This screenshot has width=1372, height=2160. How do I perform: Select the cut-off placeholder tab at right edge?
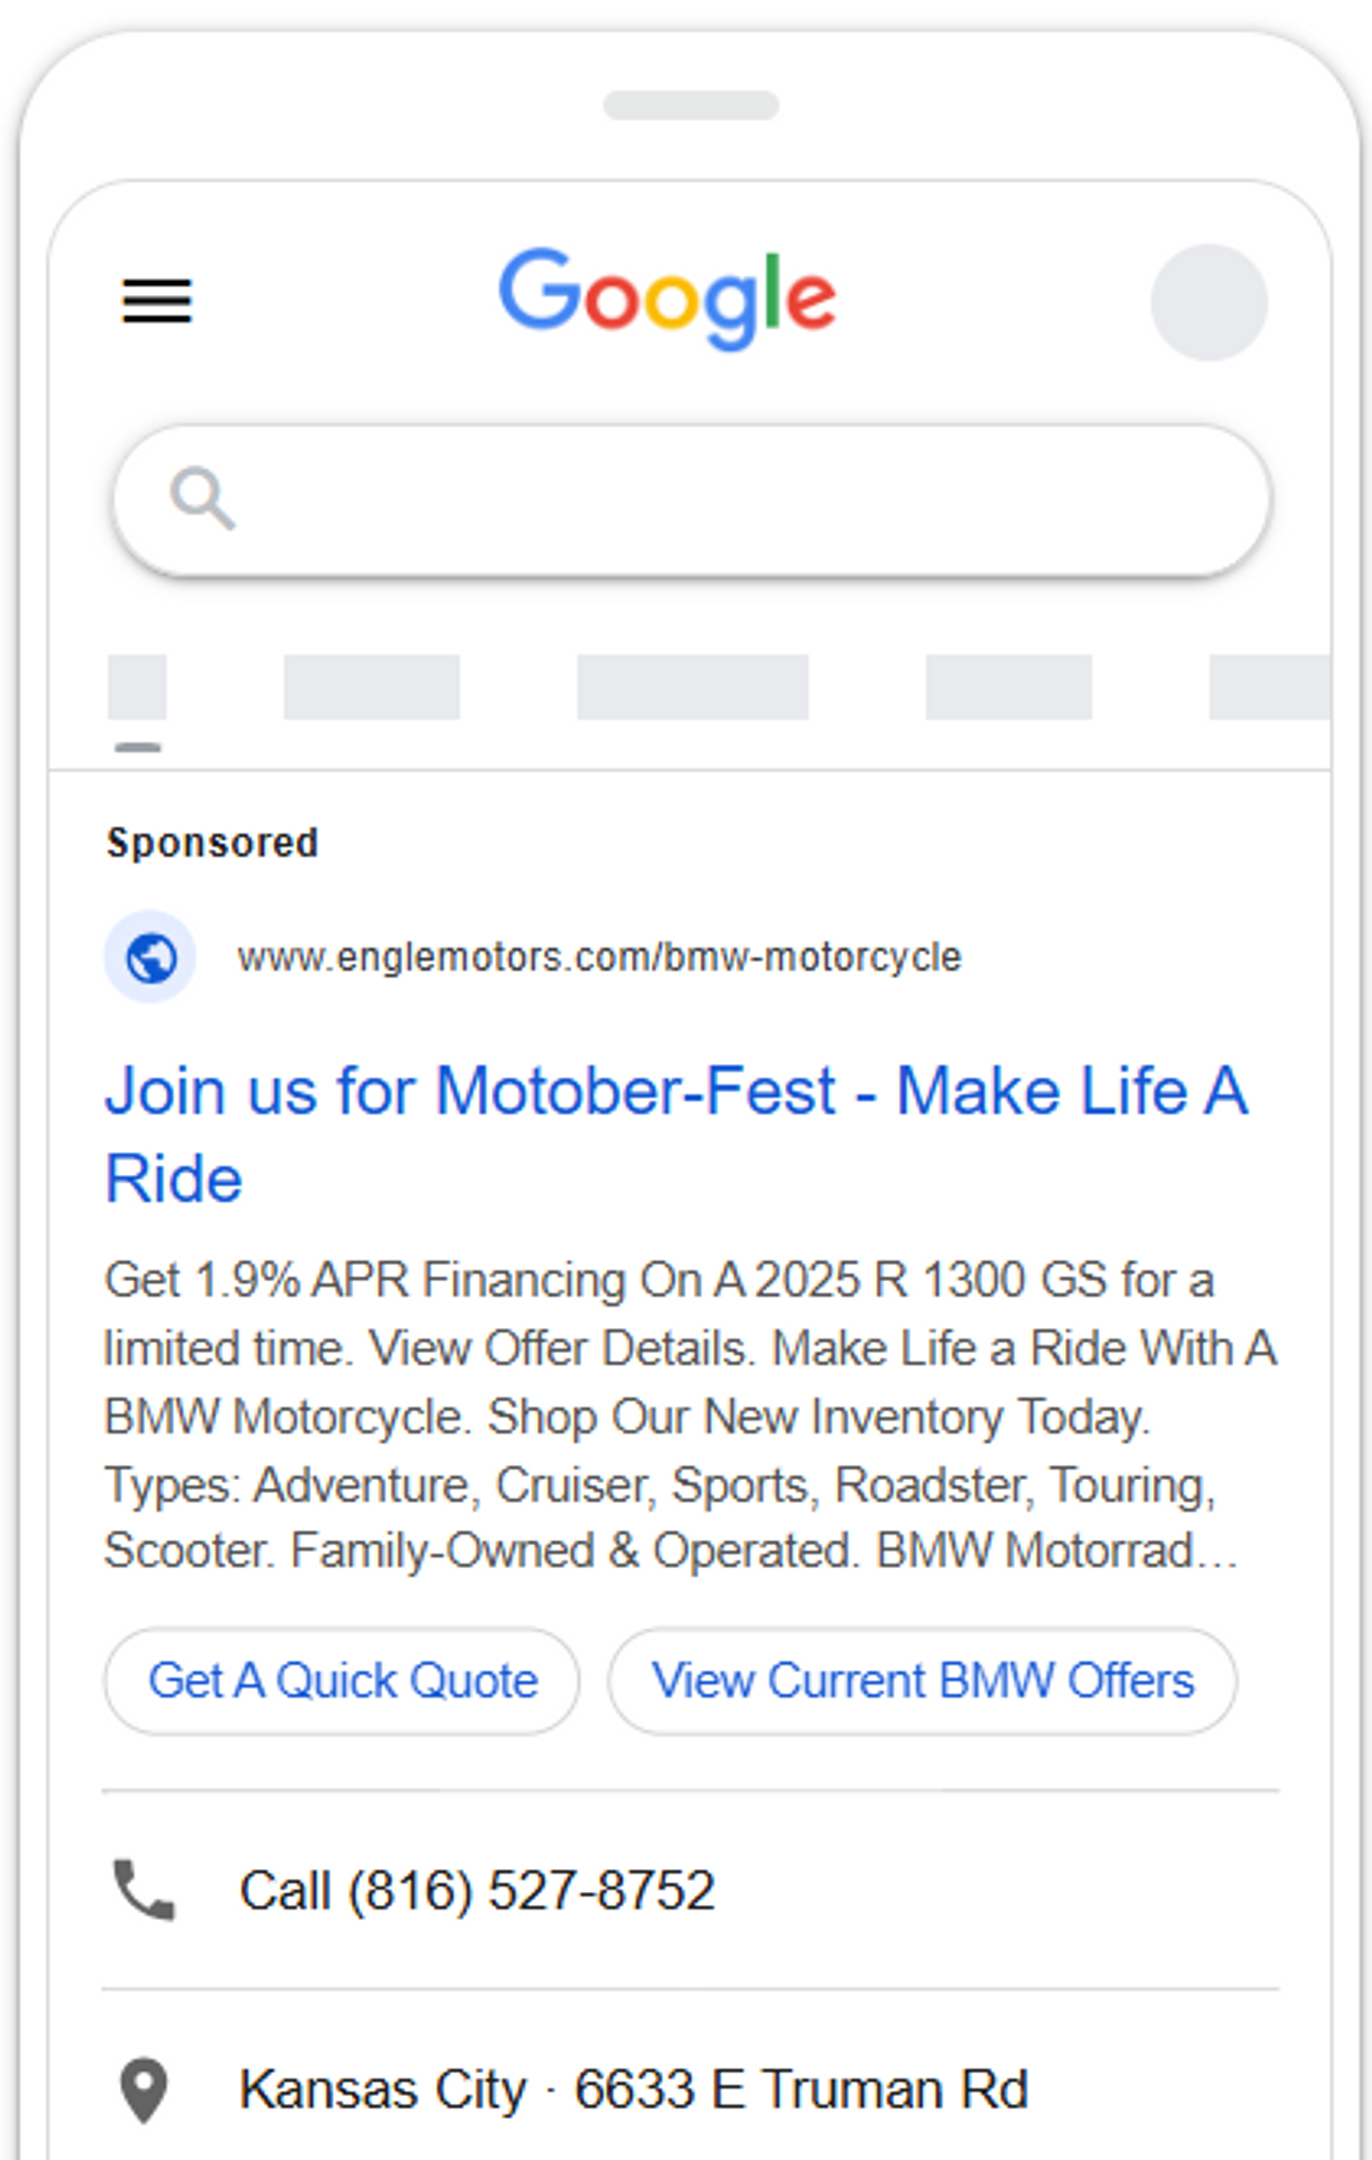[1268, 688]
